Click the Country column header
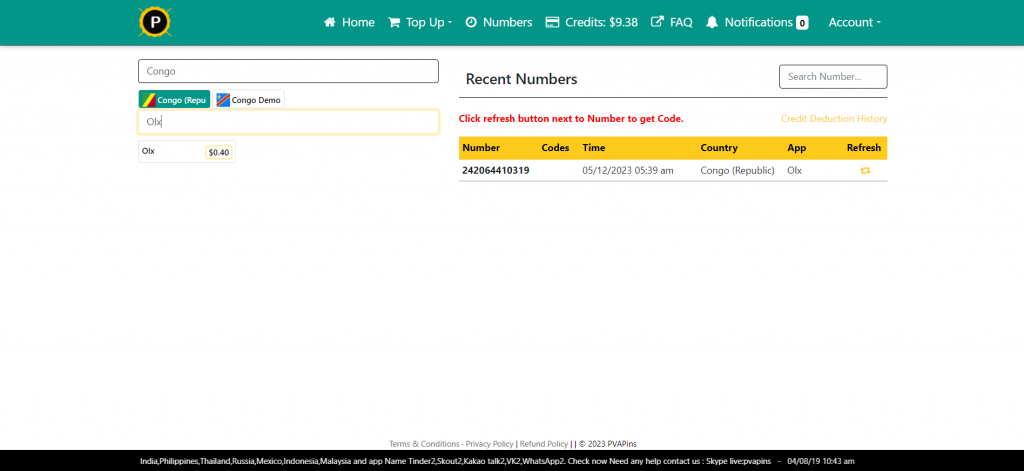Image resolution: width=1024 pixels, height=471 pixels. [x=719, y=148]
